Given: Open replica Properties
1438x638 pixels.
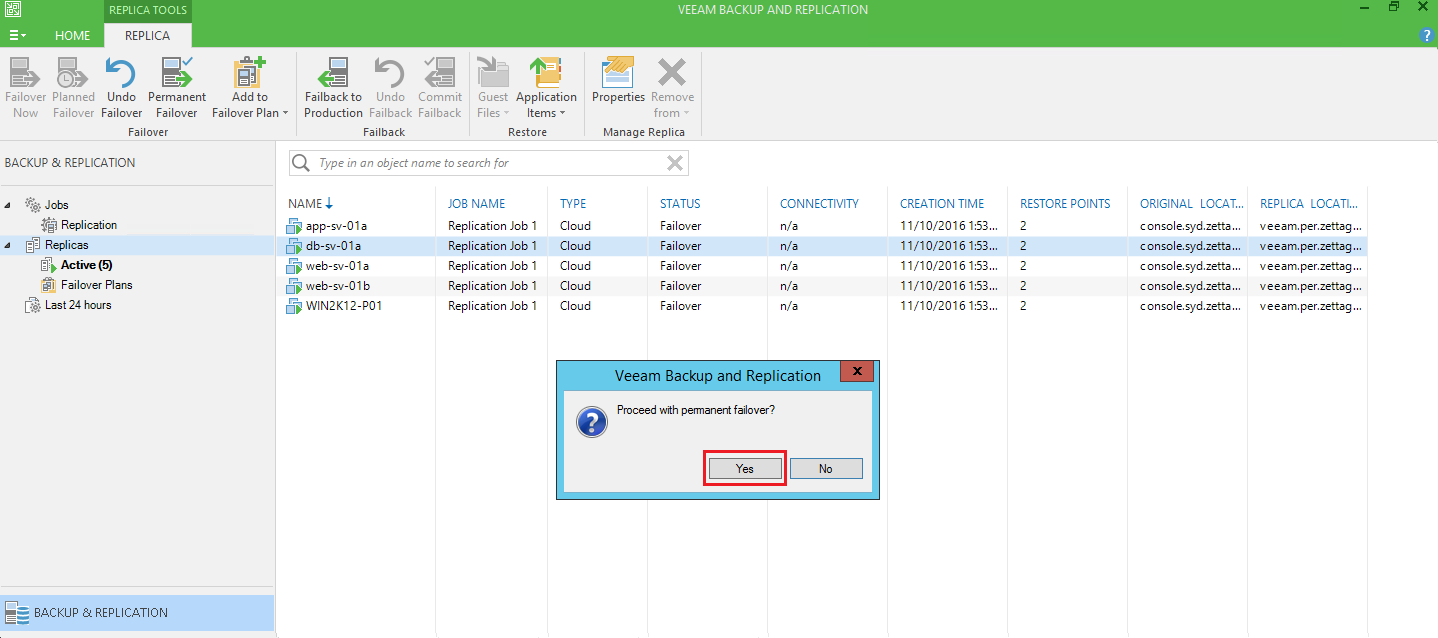Looking at the screenshot, I should click(x=618, y=80).
